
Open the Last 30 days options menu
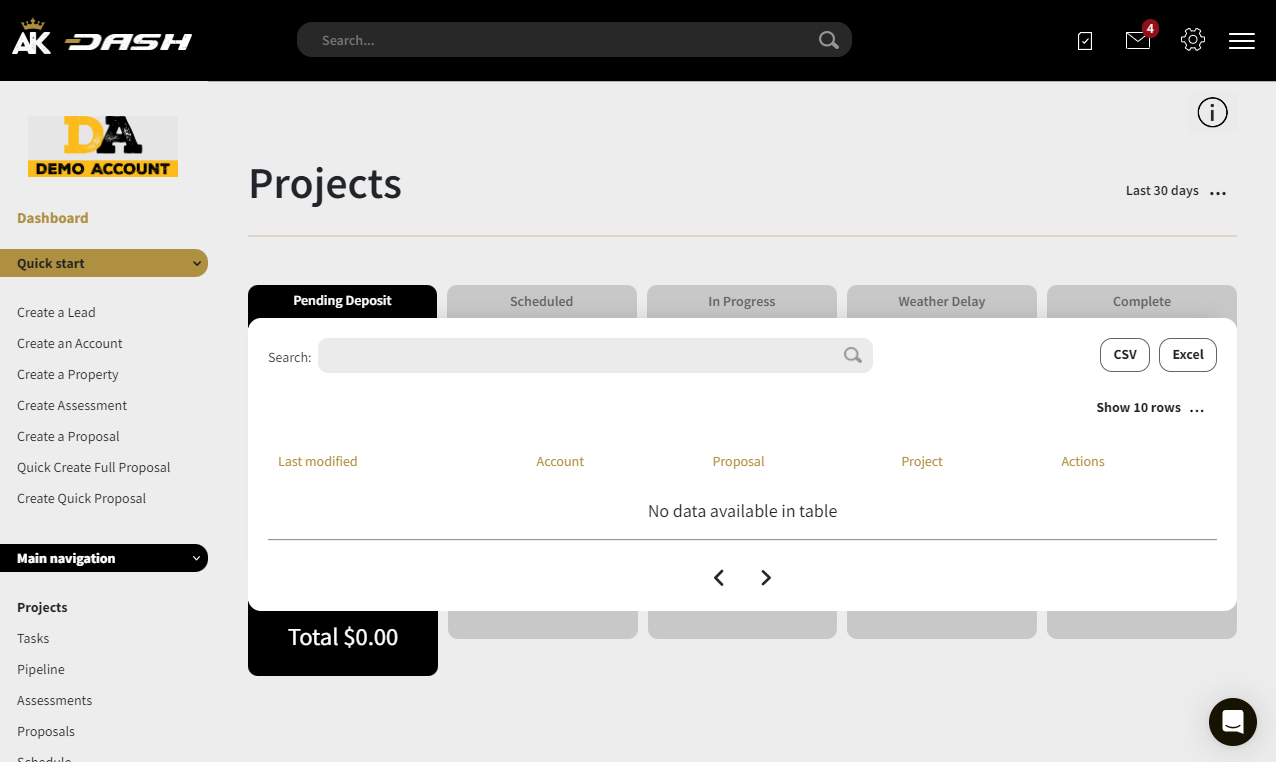coord(1218,192)
